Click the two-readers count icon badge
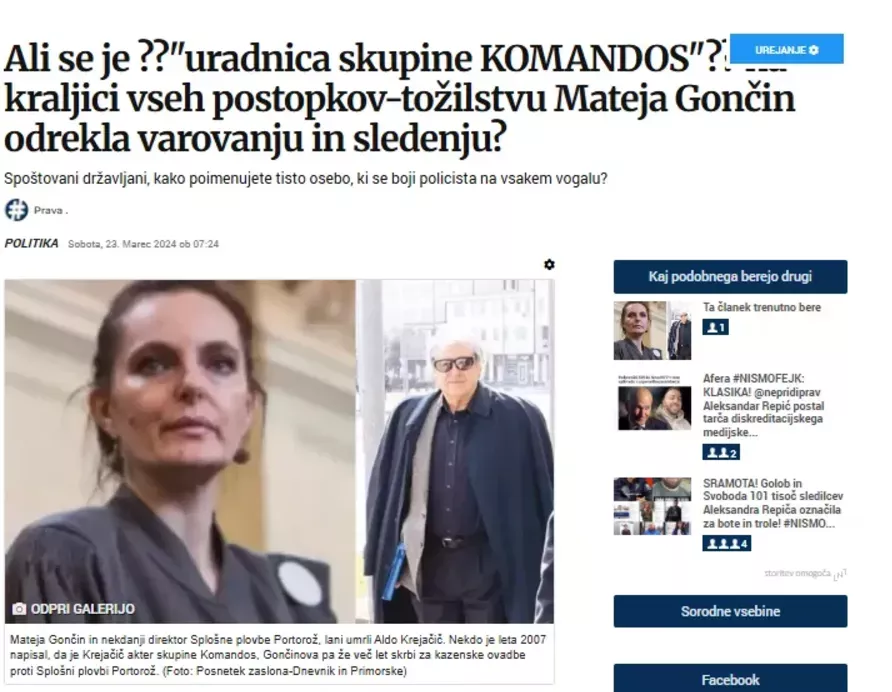The width and height of the screenshot is (892, 692). click(721, 452)
